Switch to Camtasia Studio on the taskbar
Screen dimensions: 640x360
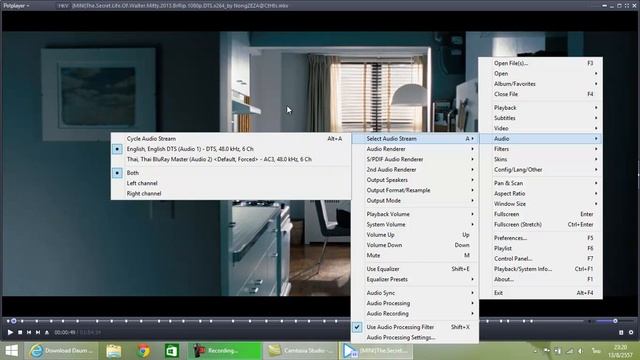pyautogui.click(x=300, y=351)
